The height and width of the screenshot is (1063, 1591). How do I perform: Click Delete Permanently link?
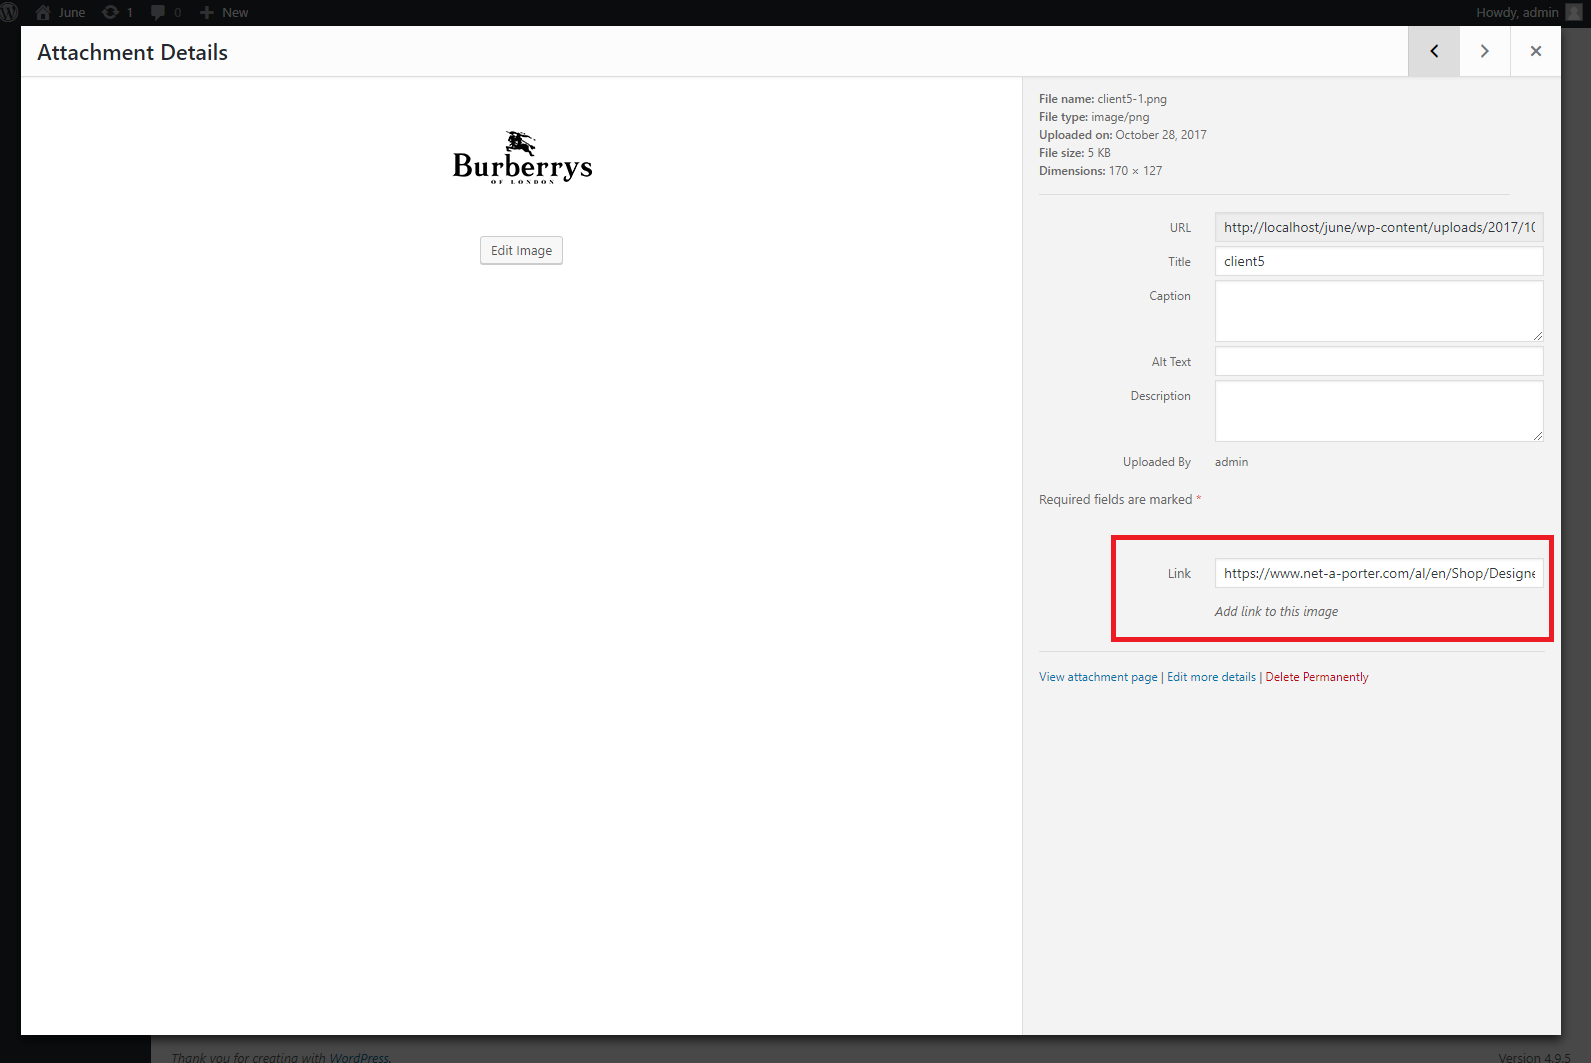point(1317,677)
